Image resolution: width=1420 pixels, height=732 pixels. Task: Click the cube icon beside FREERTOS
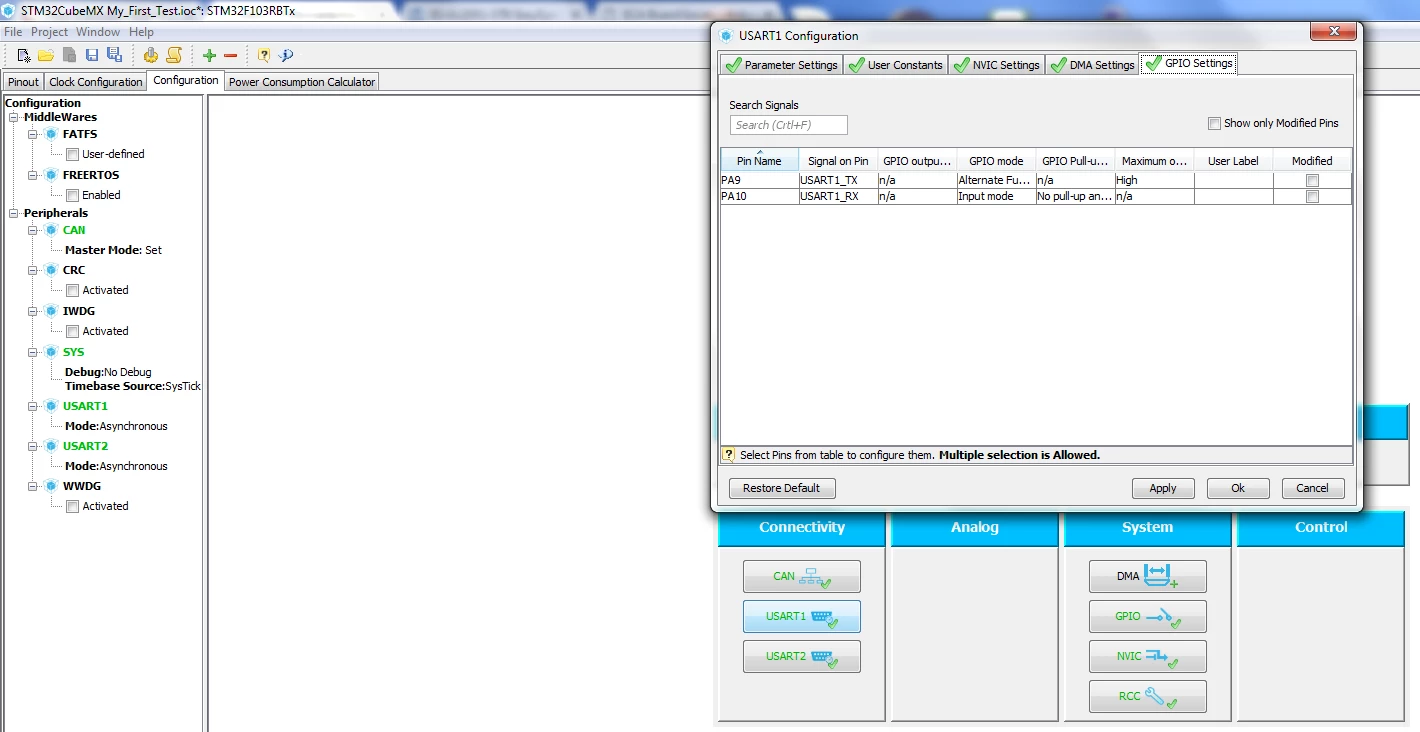point(51,175)
